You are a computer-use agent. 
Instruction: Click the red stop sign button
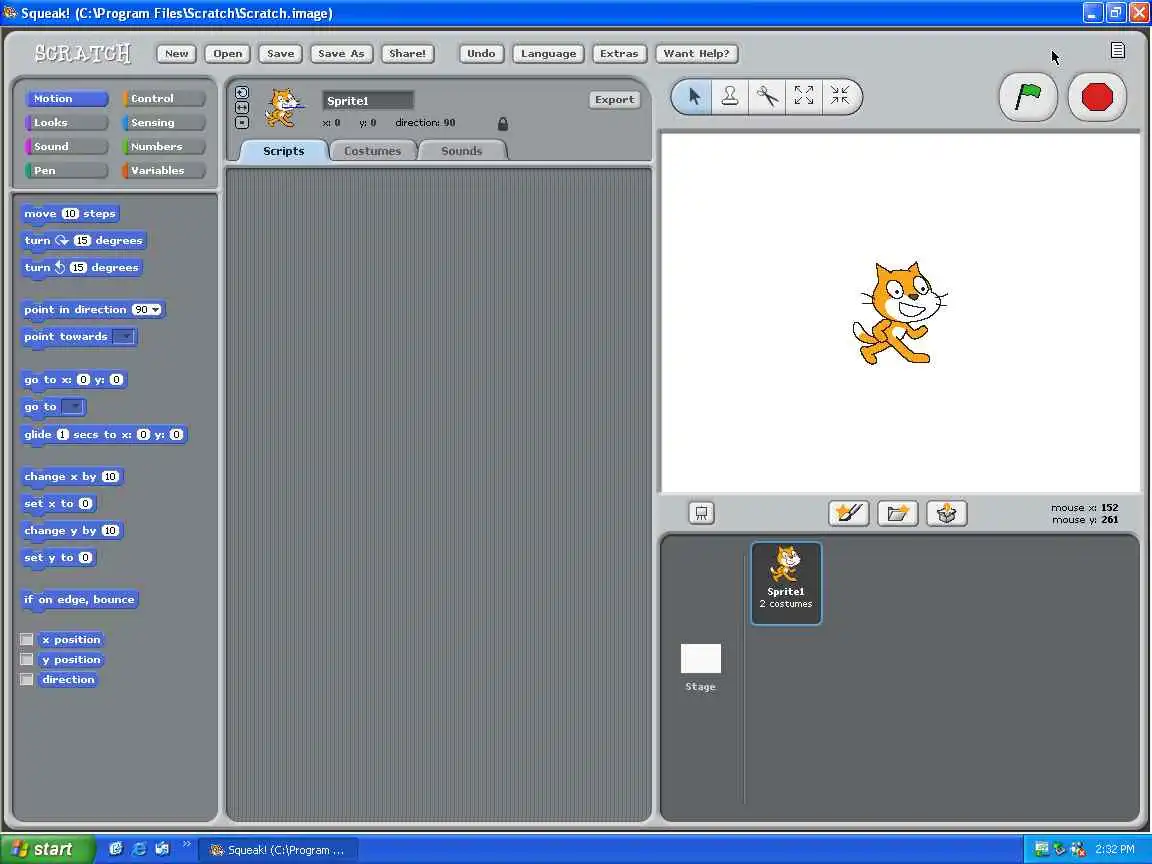pos(1097,96)
